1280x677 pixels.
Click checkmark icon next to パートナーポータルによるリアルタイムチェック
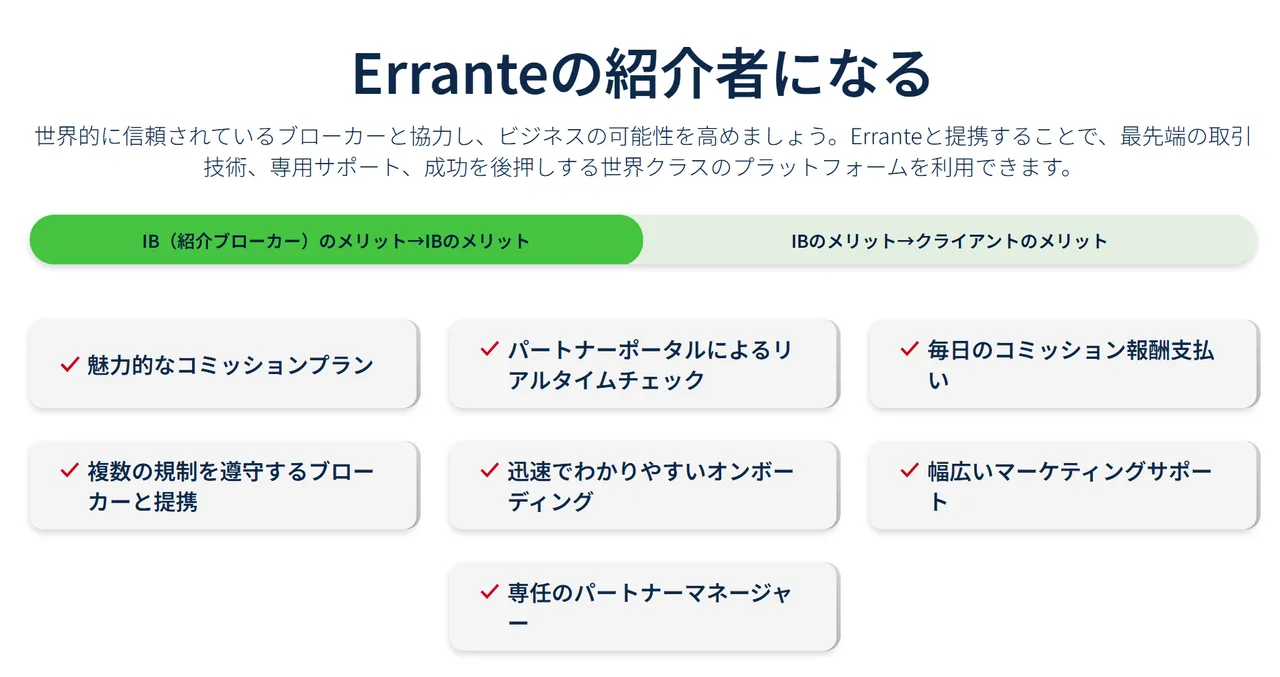point(489,349)
